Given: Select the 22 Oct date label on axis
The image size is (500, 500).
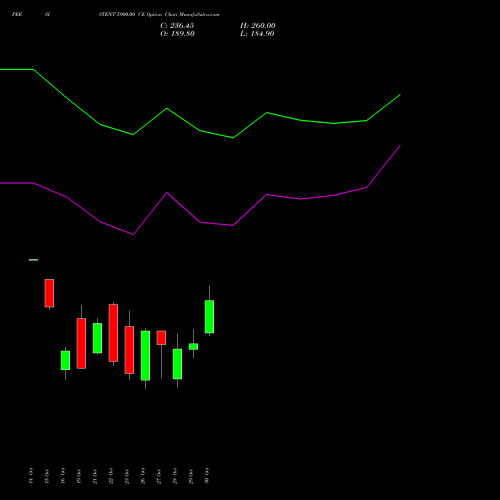Looking at the screenshot, I should pyautogui.click(x=111, y=476).
